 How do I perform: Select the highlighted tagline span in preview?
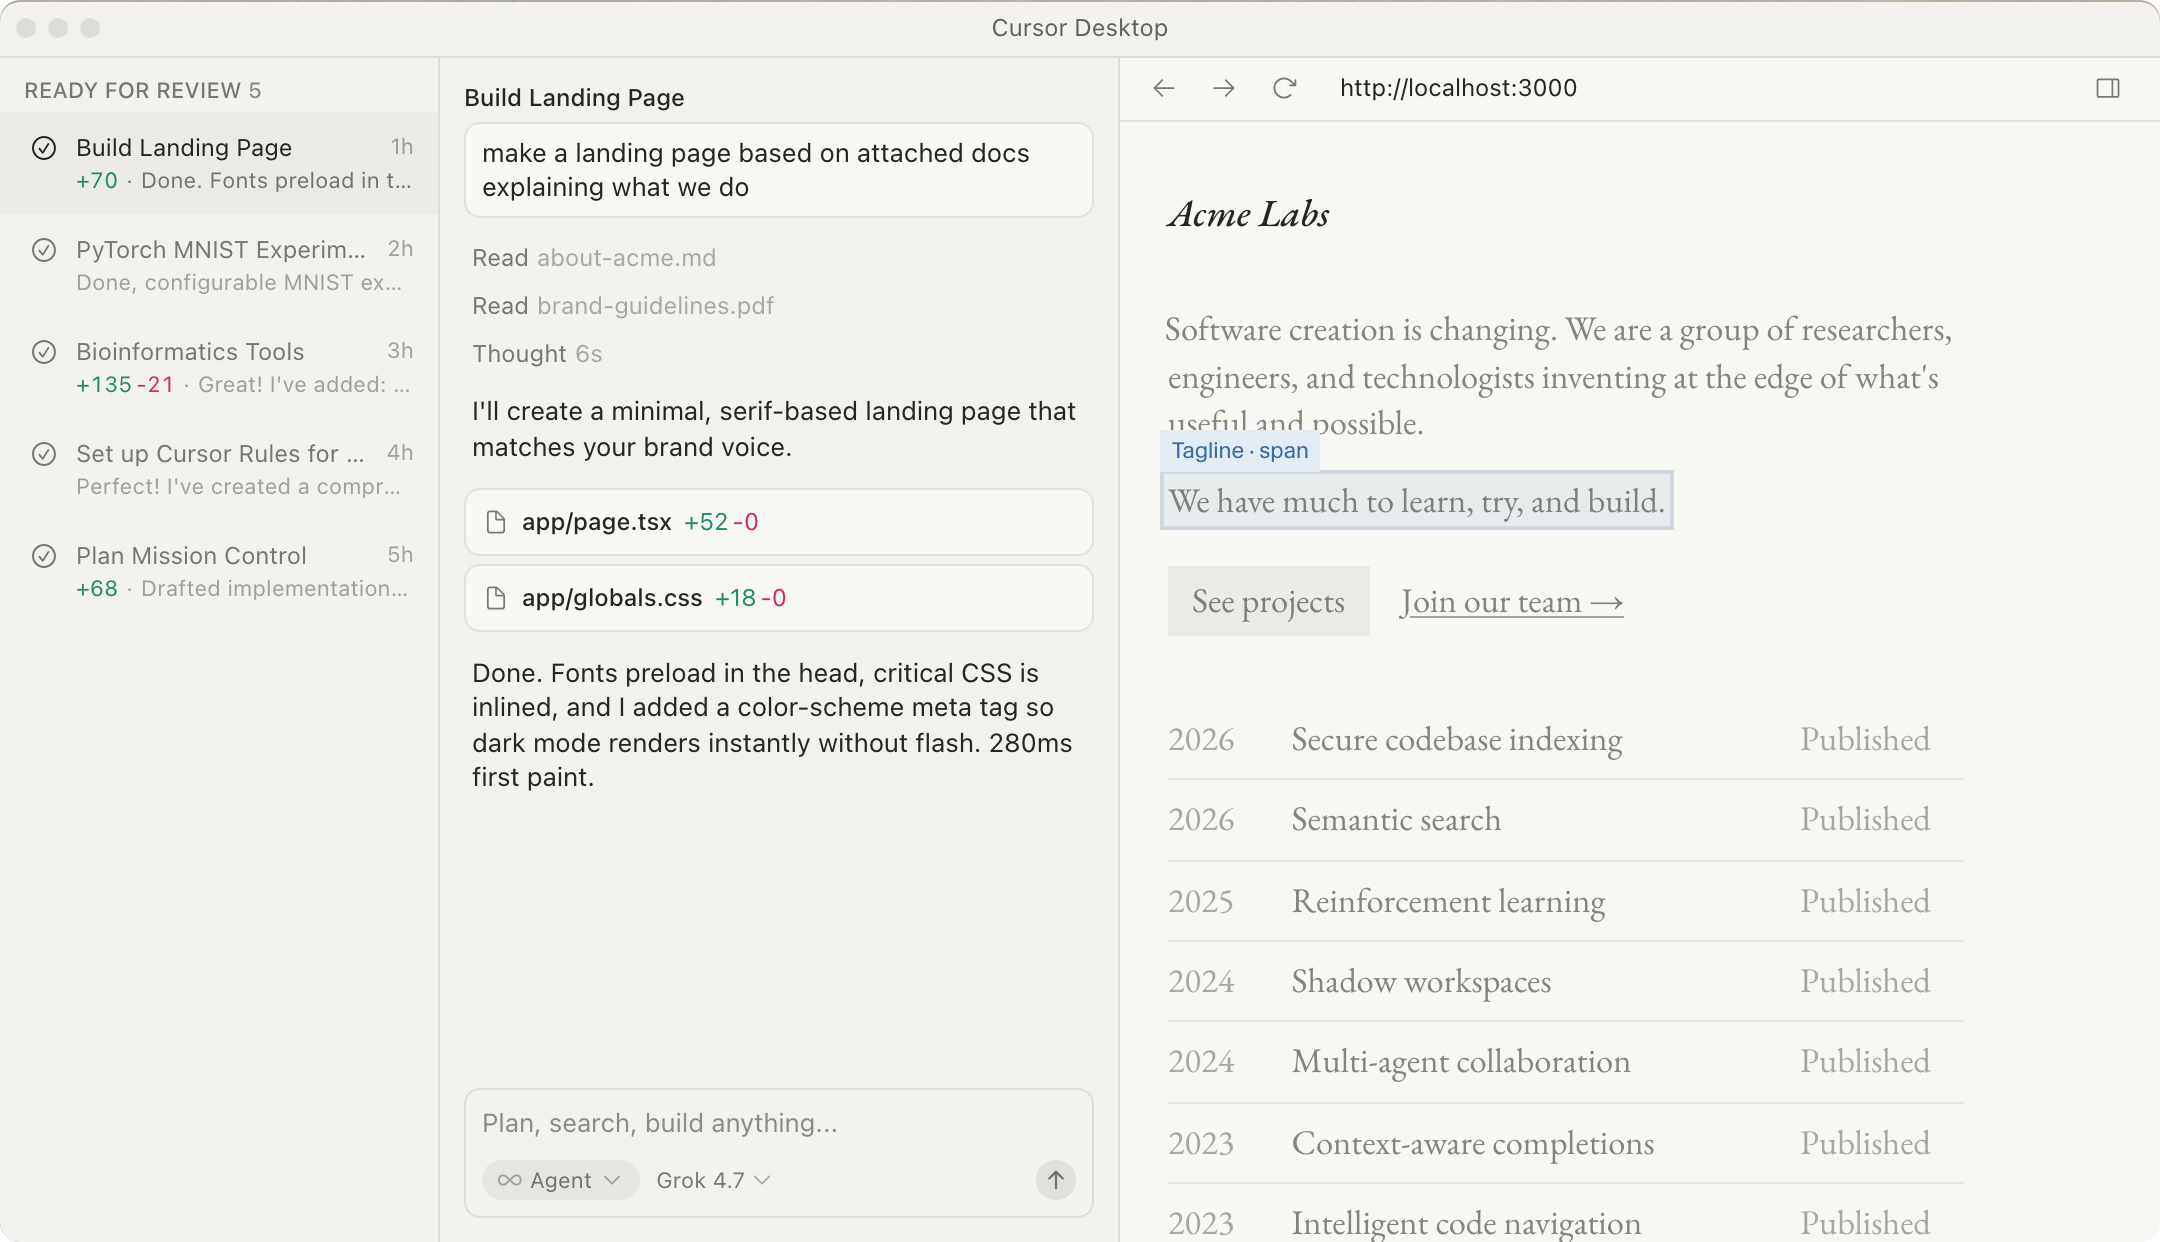point(1416,500)
